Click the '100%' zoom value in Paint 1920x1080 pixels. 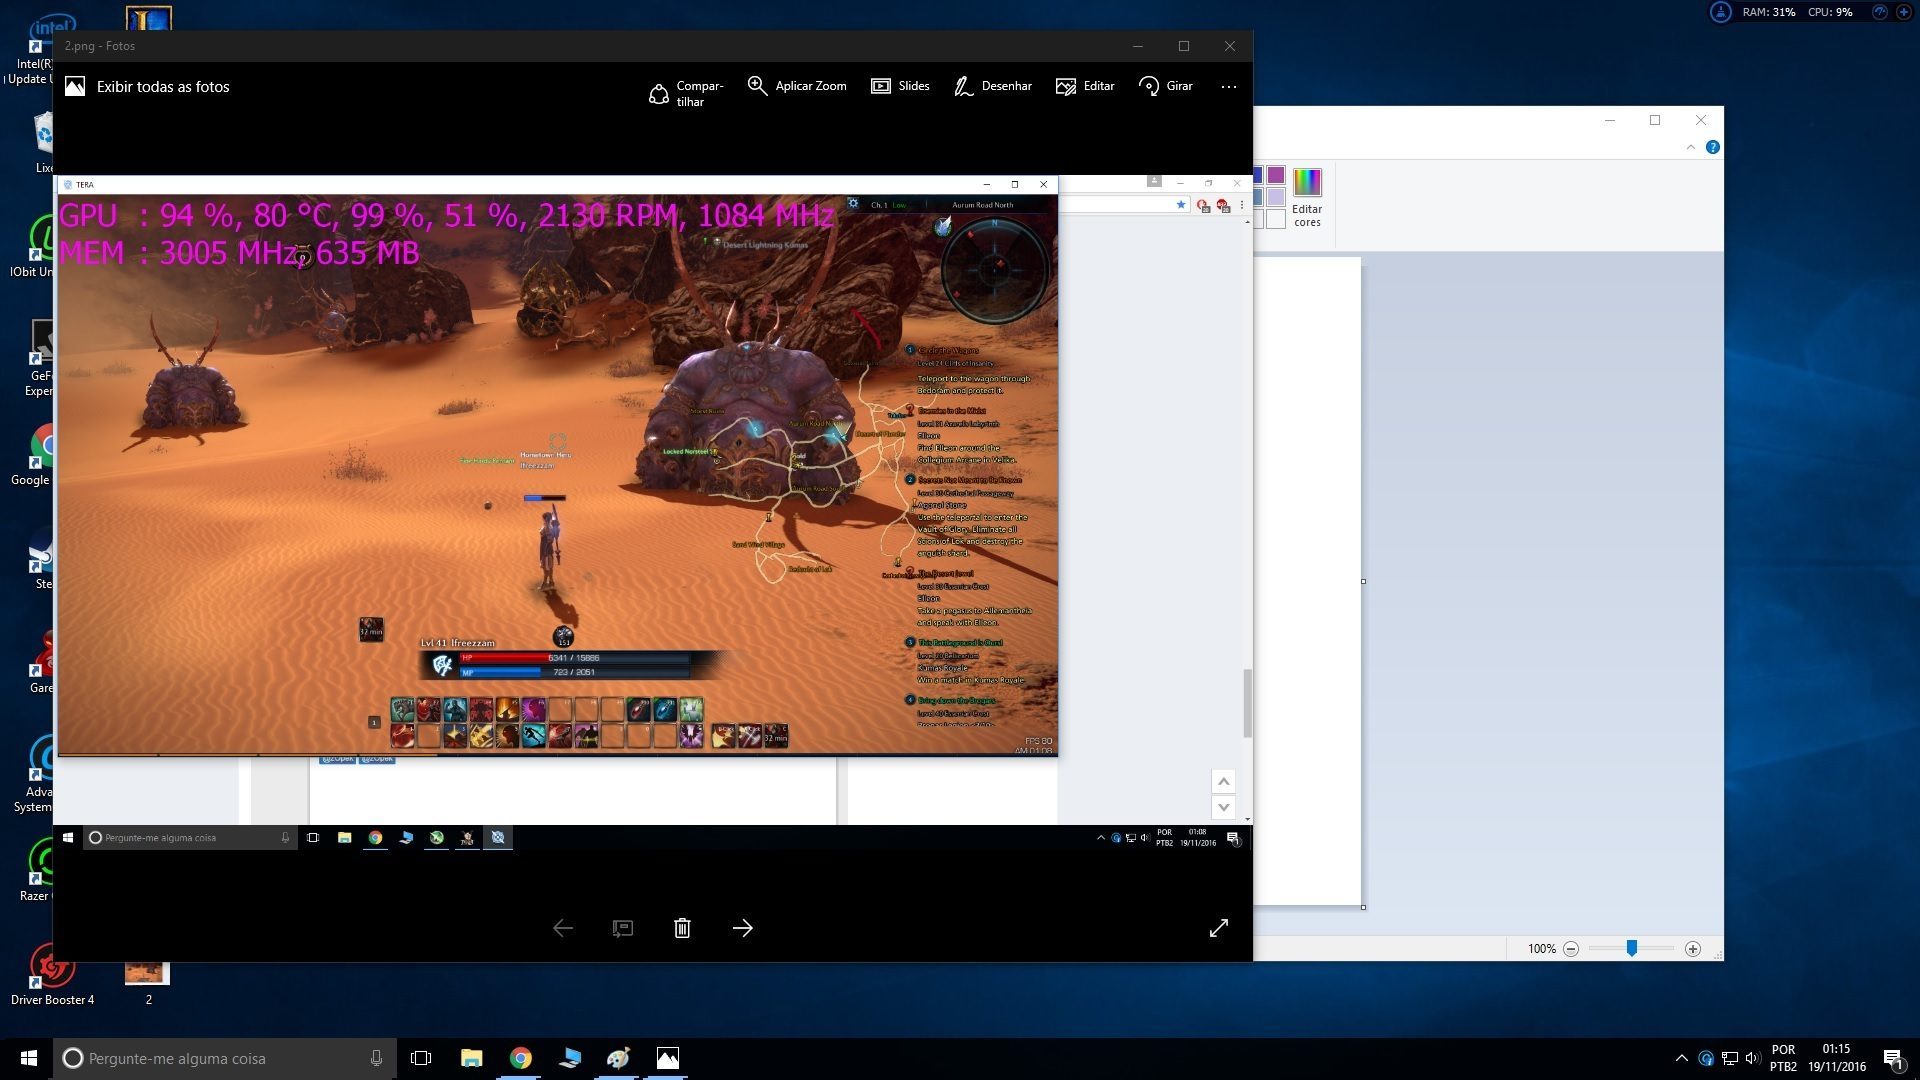(x=1541, y=949)
